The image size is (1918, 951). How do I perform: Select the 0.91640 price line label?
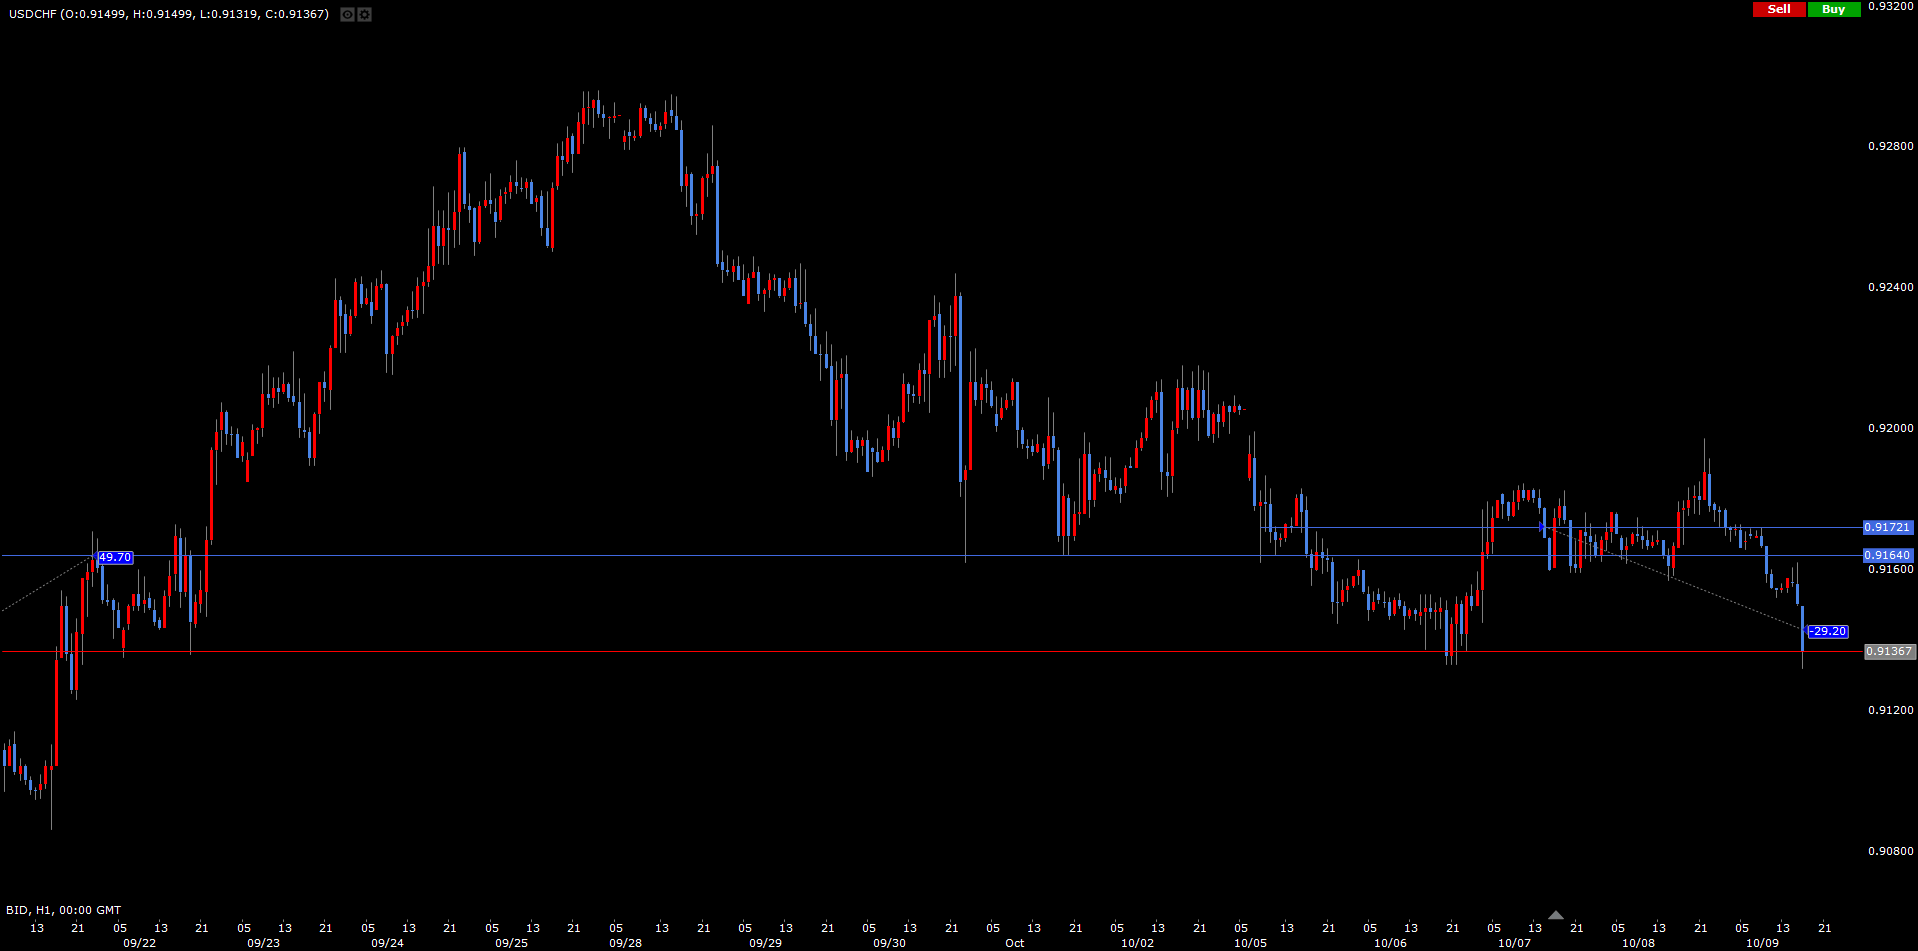coord(1887,555)
